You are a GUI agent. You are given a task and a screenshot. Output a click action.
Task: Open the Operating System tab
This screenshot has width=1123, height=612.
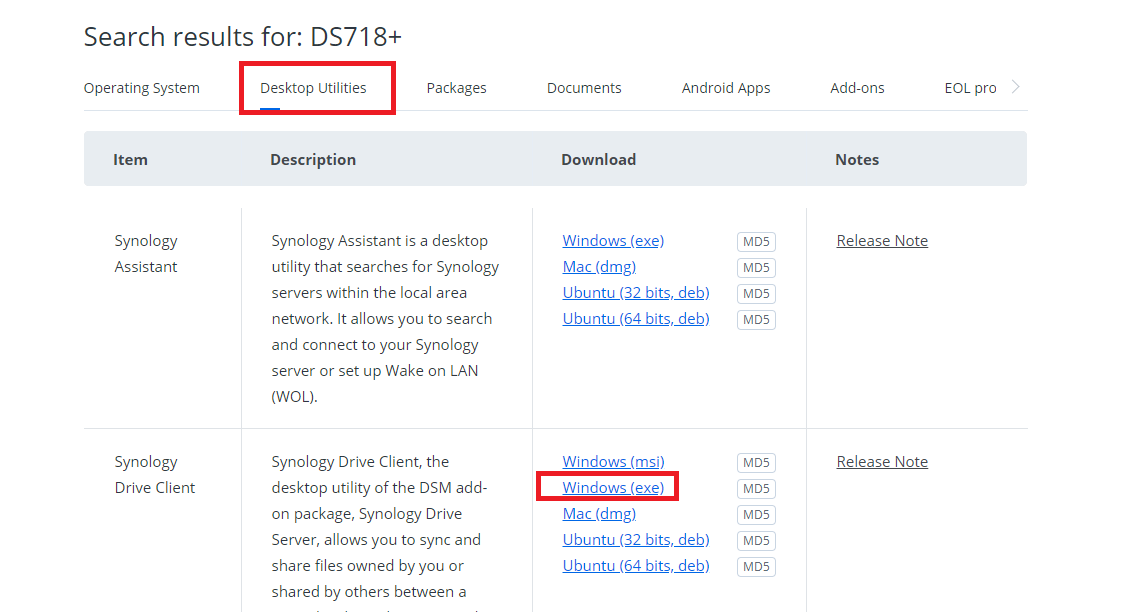[141, 88]
